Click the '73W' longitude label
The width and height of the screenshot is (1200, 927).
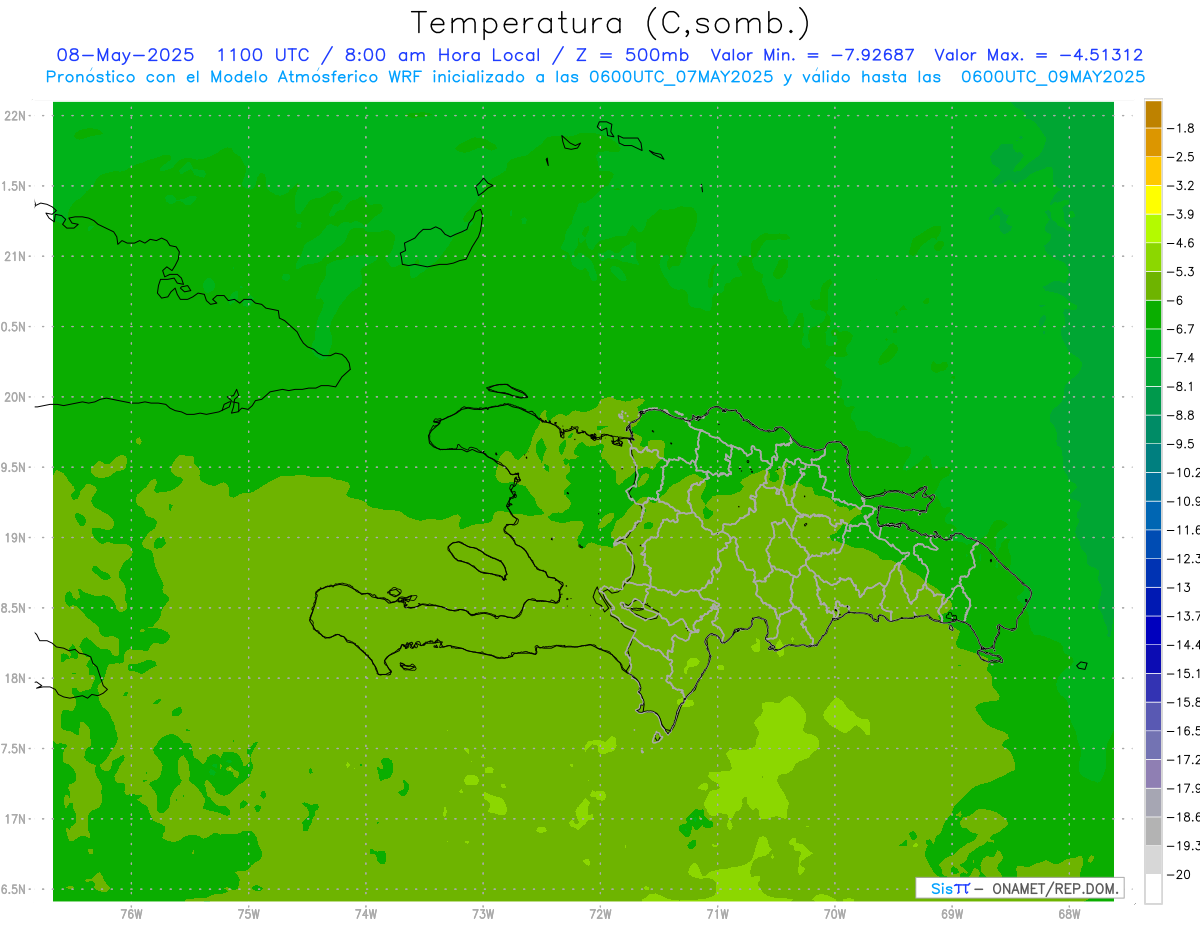483,913
